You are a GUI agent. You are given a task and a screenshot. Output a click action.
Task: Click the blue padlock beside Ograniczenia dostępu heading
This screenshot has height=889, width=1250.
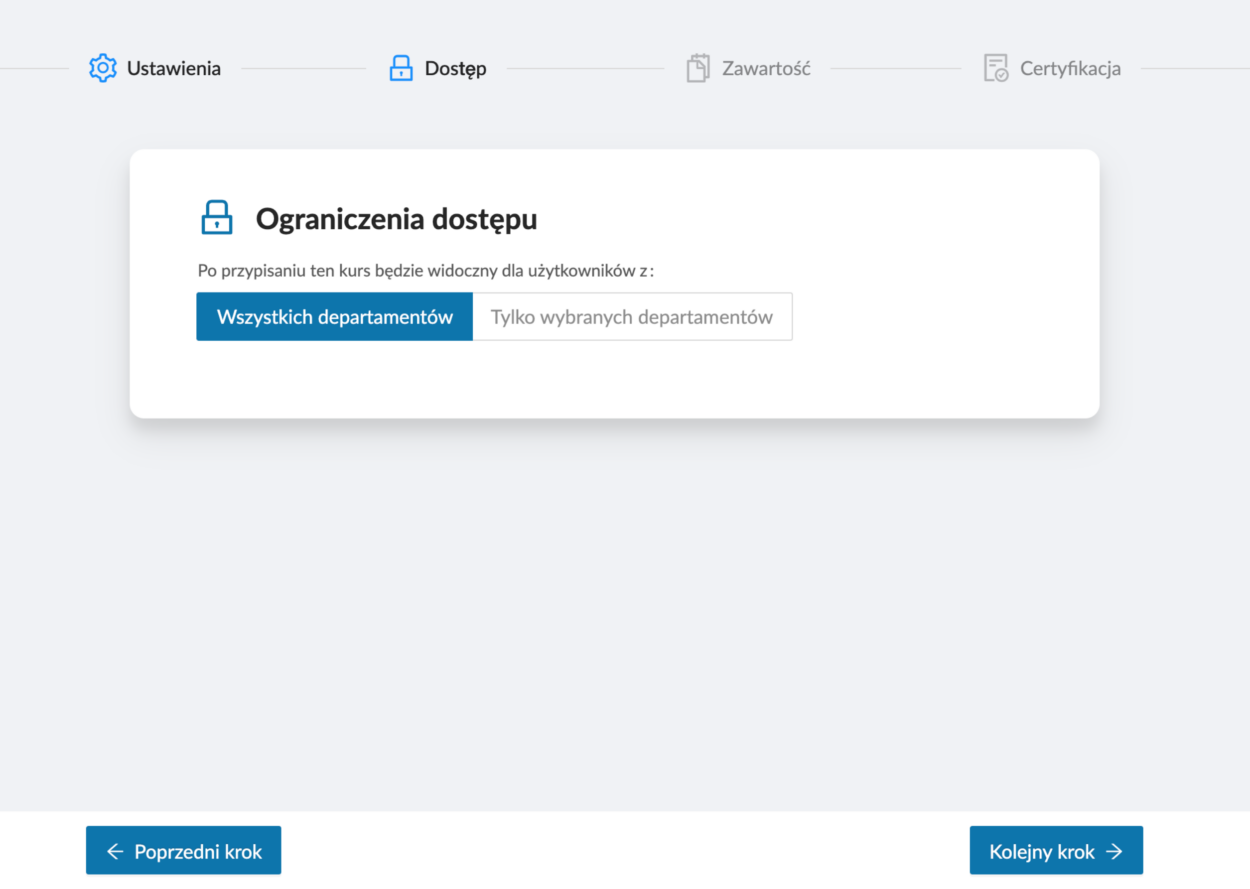[216, 217]
